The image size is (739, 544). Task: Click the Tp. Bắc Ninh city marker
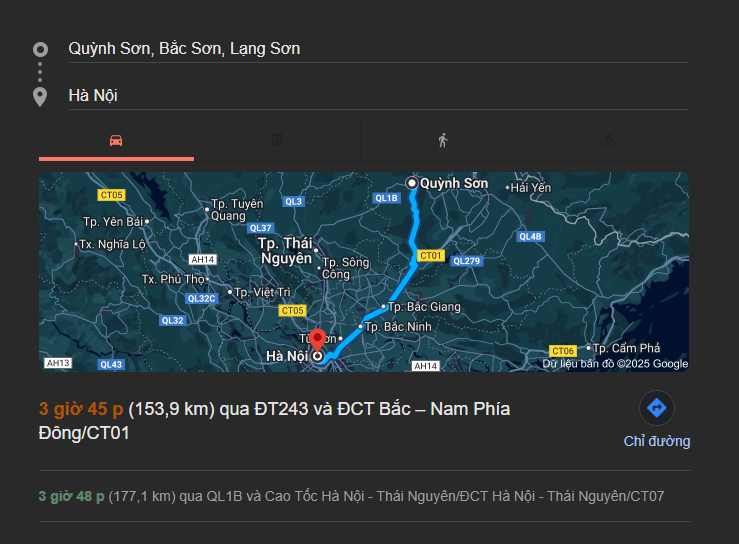coord(361,327)
